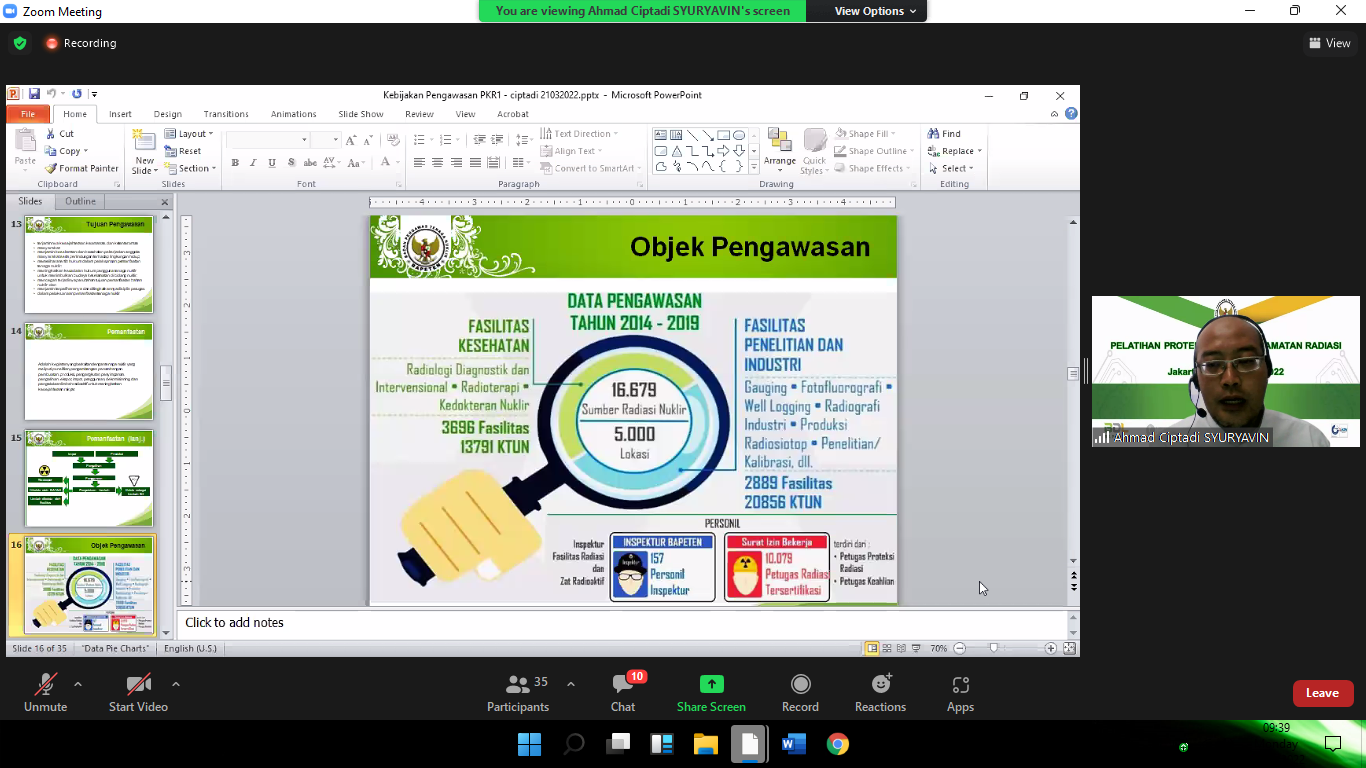
Task: Open the Shape Outline dropdown
Action: [x=873, y=151]
